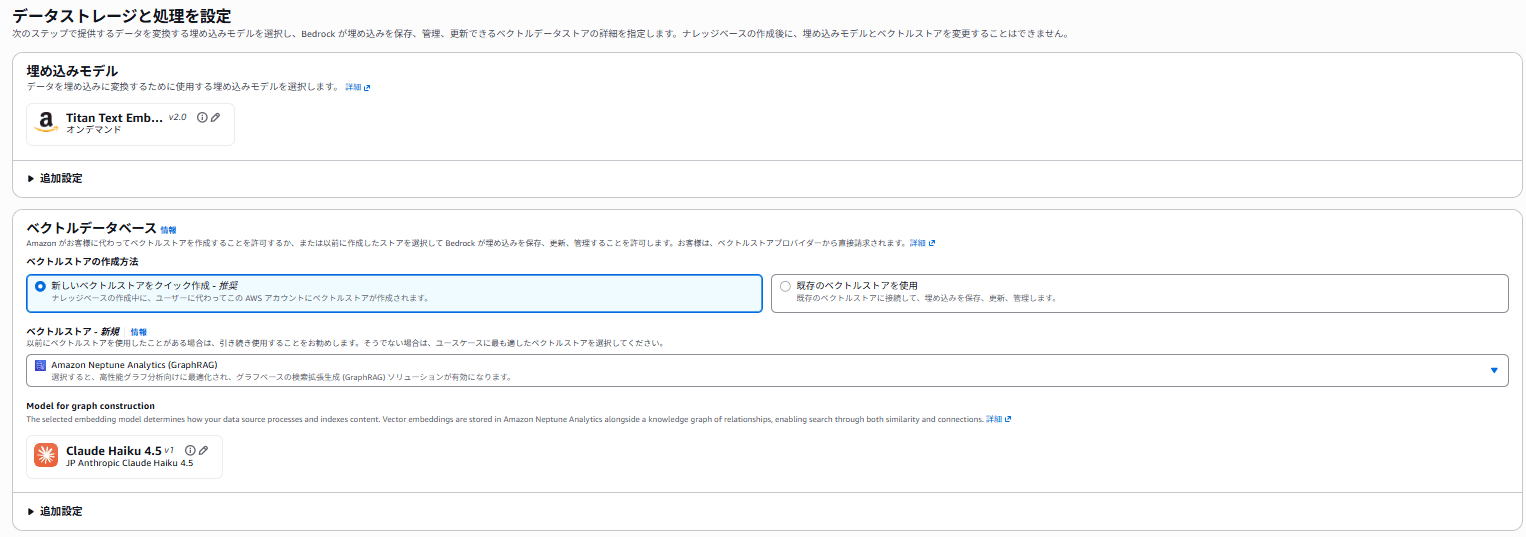Open the Amazon Neptune Analytics (GraphRAG) vector store dropdown
Viewport: 1526px width, 537px height.
click(767, 370)
